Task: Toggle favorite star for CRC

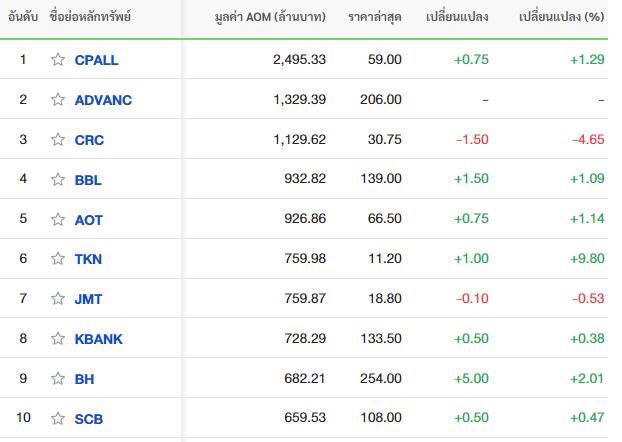Action: point(58,140)
